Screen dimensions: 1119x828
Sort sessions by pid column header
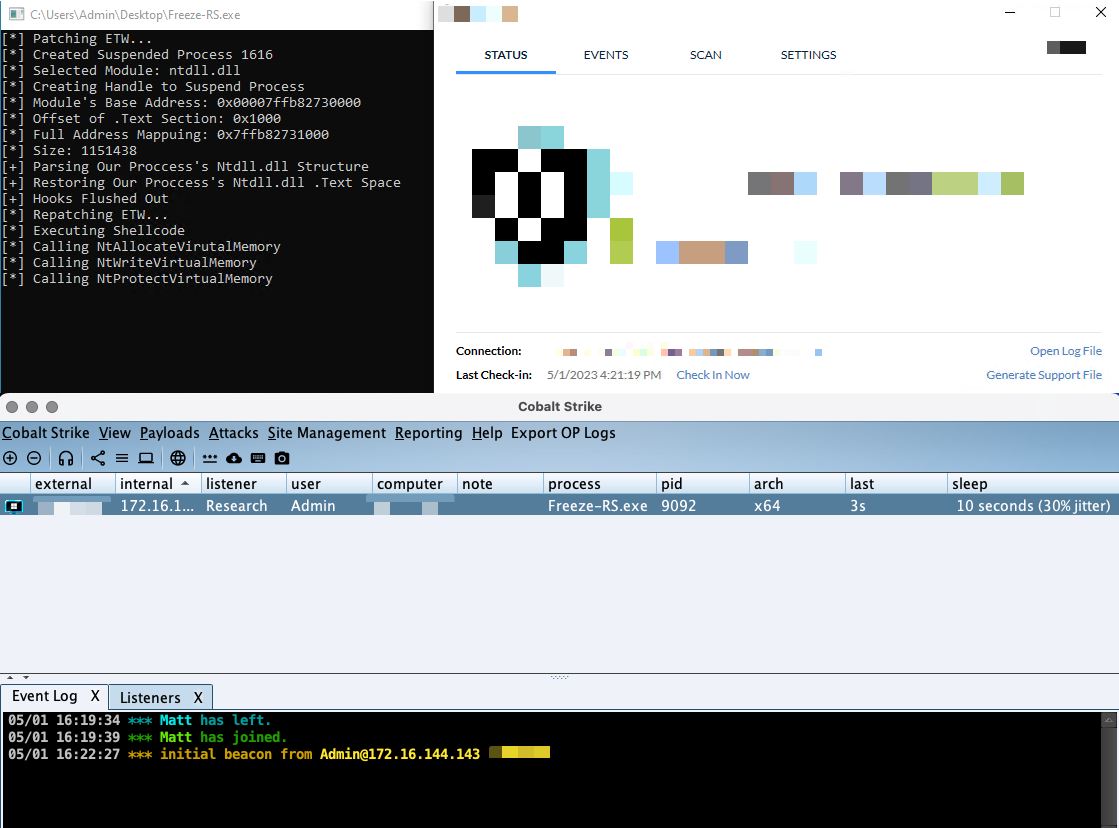(x=702, y=484)
